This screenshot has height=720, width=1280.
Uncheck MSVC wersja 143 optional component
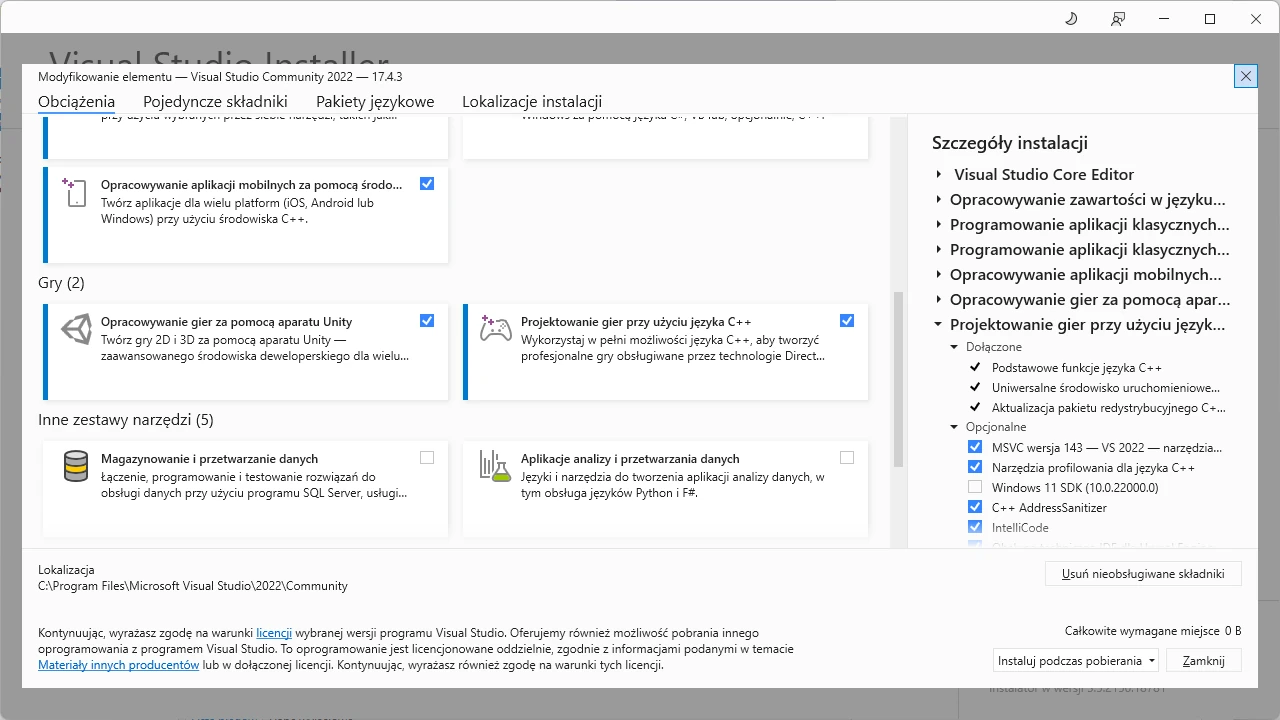coord(975,447)
